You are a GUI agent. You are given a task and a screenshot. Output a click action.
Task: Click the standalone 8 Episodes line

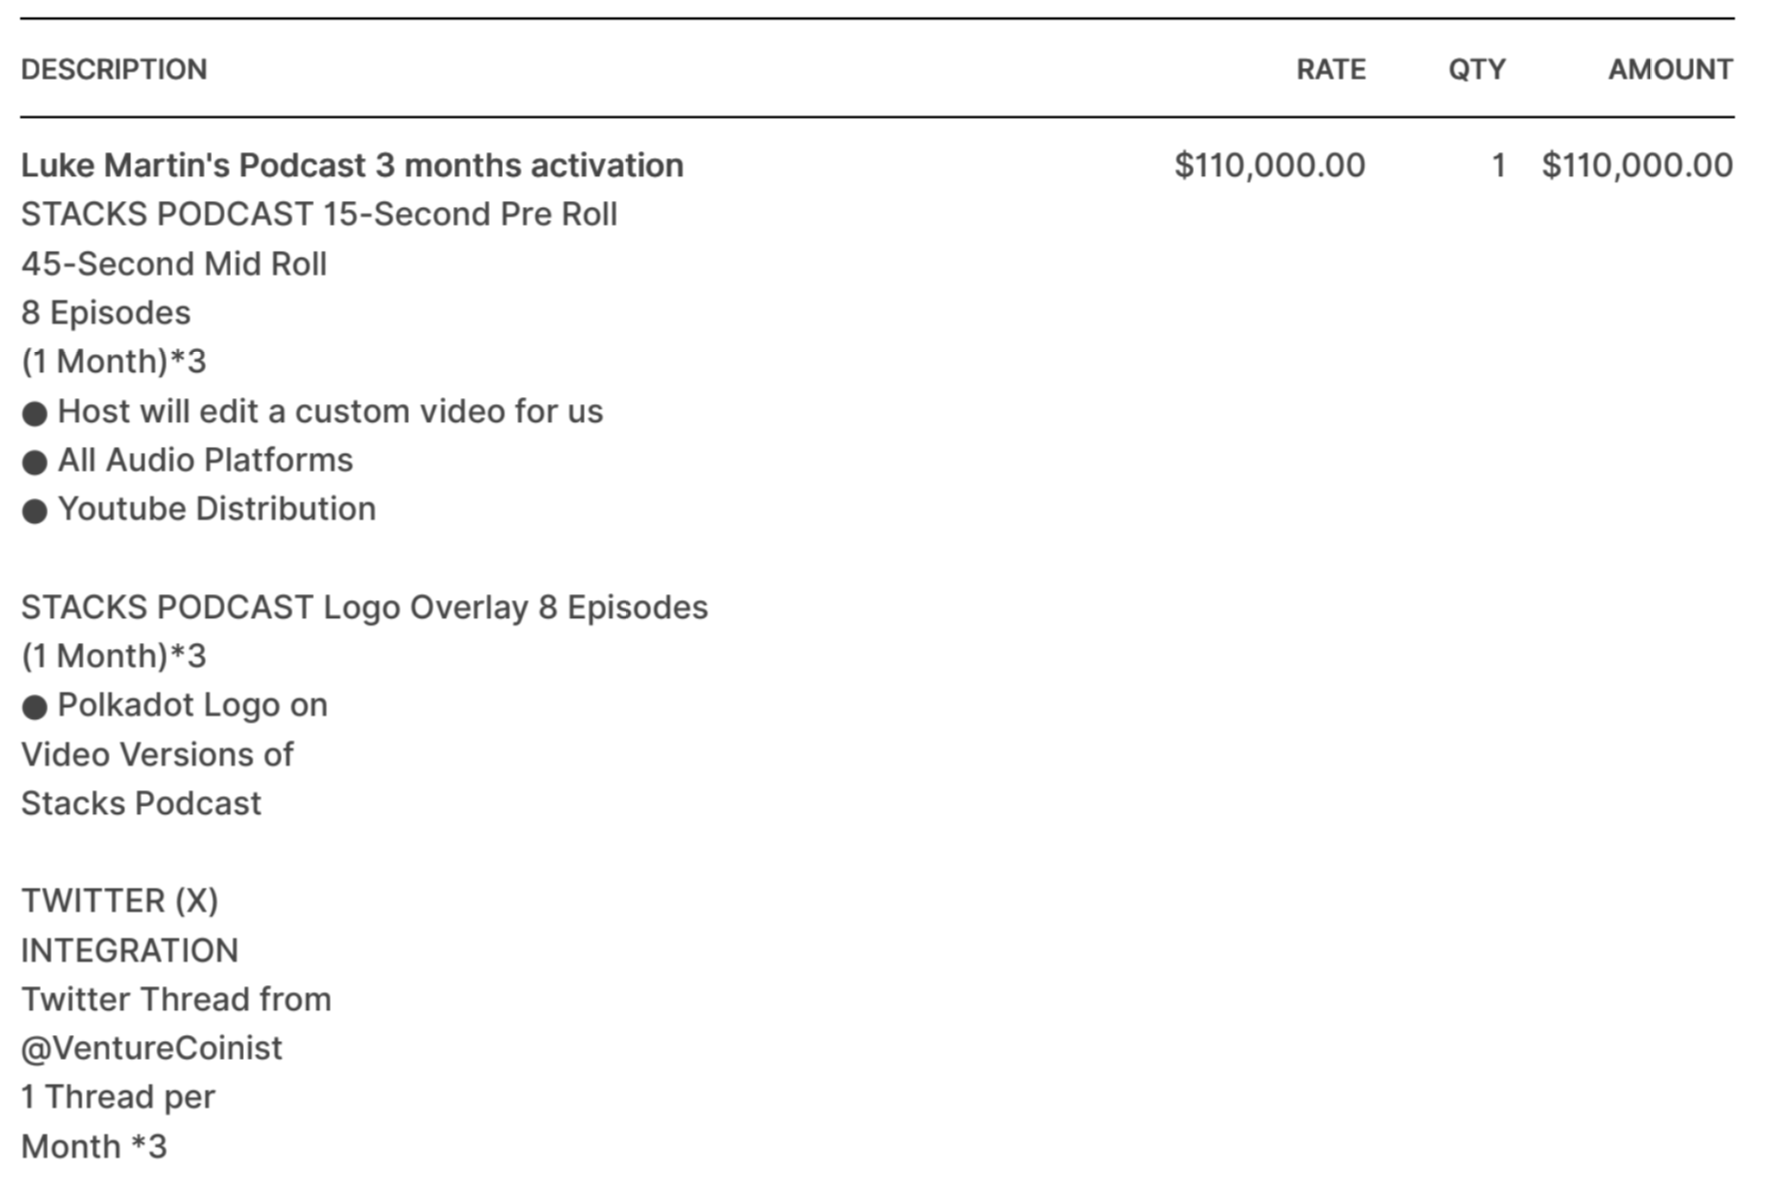pos(106,313)
